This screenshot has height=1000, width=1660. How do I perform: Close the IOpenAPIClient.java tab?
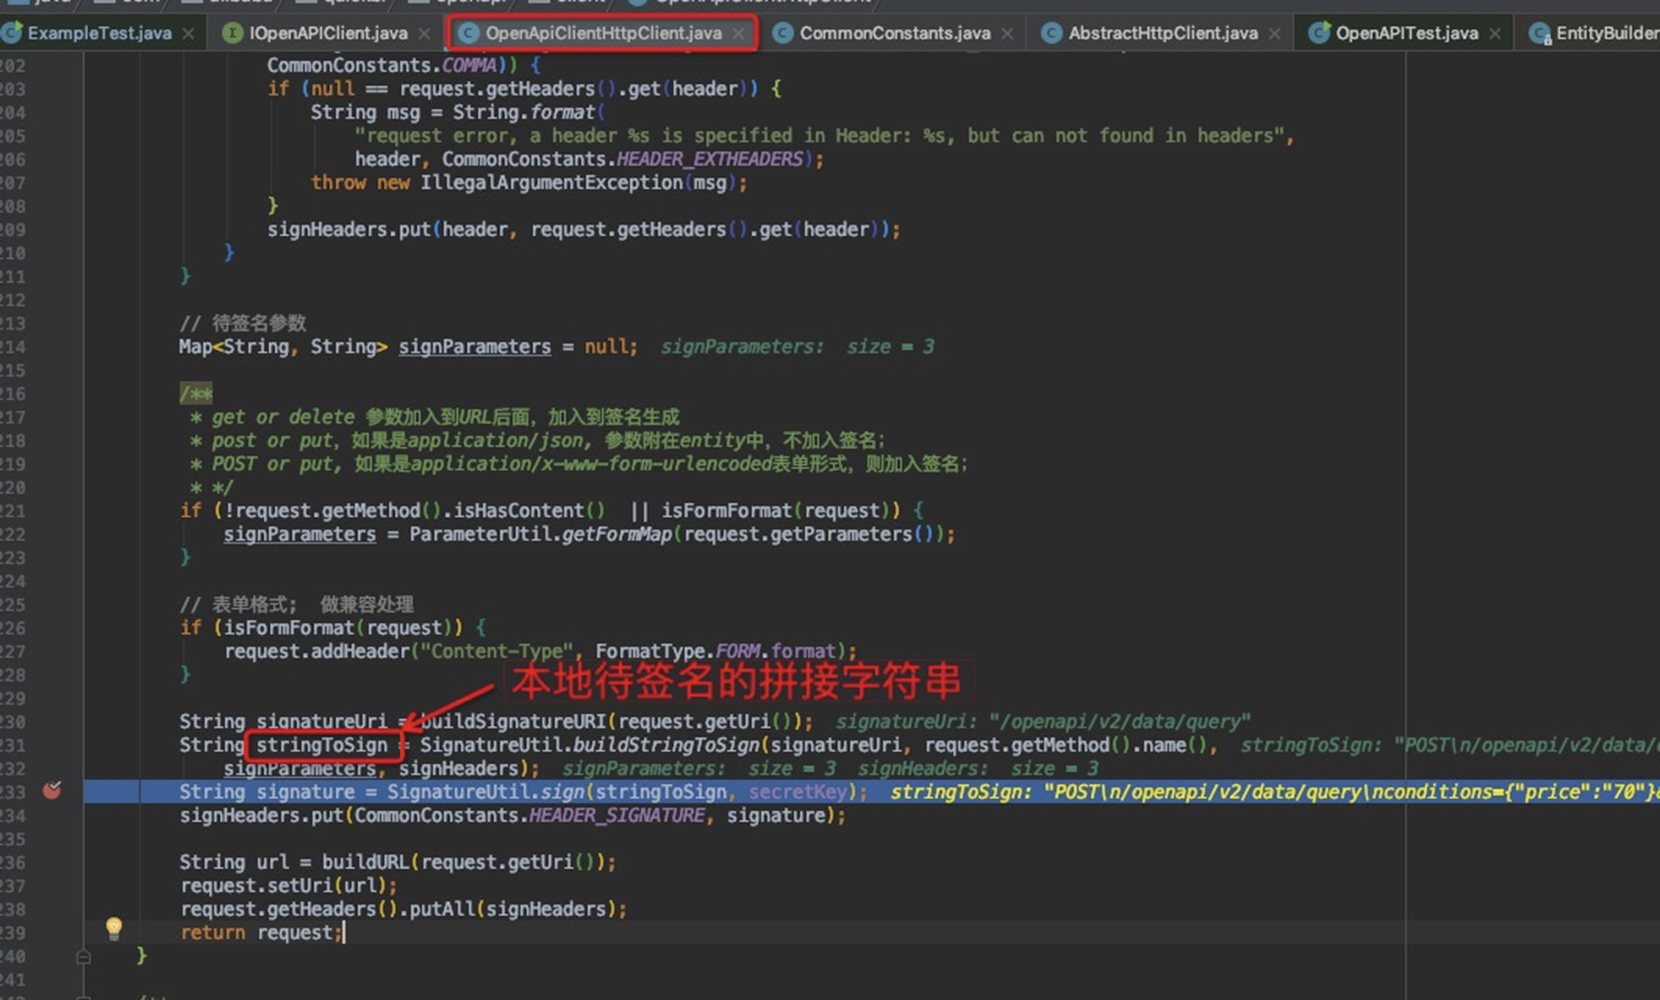(x=424, y=34)
